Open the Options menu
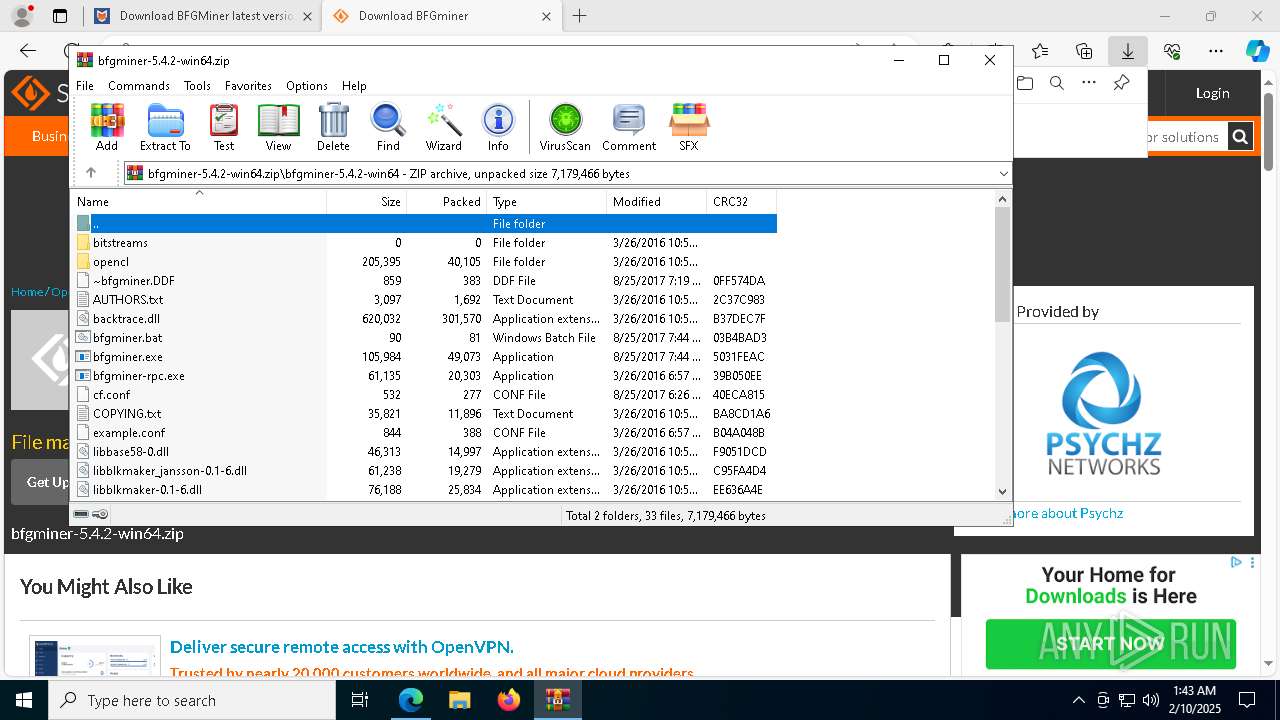Screen dimensions: 1280x720 point(307,86)
